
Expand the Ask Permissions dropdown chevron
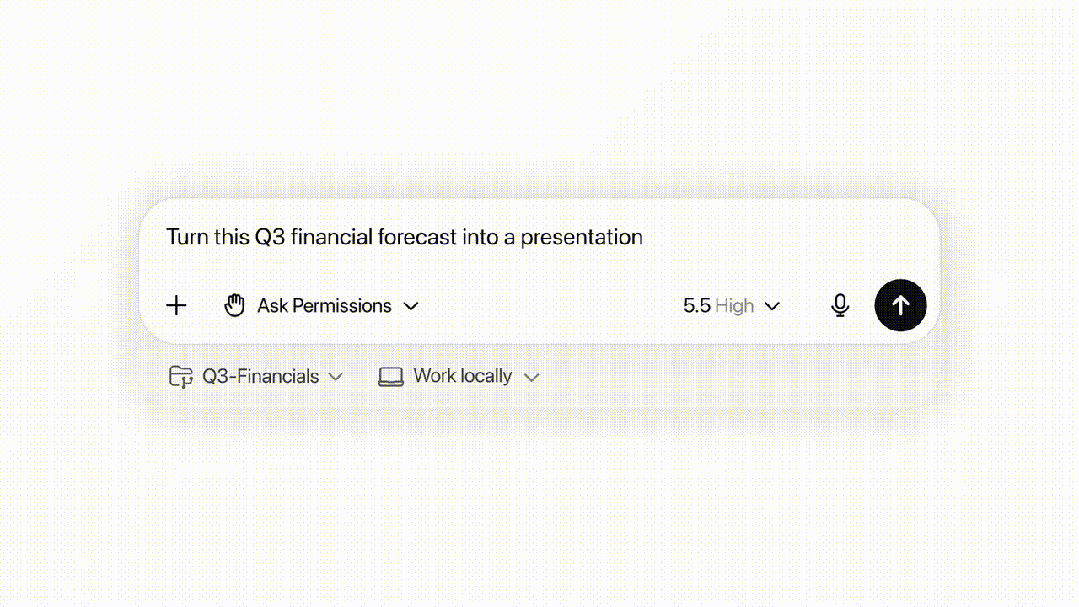[411, 306]
